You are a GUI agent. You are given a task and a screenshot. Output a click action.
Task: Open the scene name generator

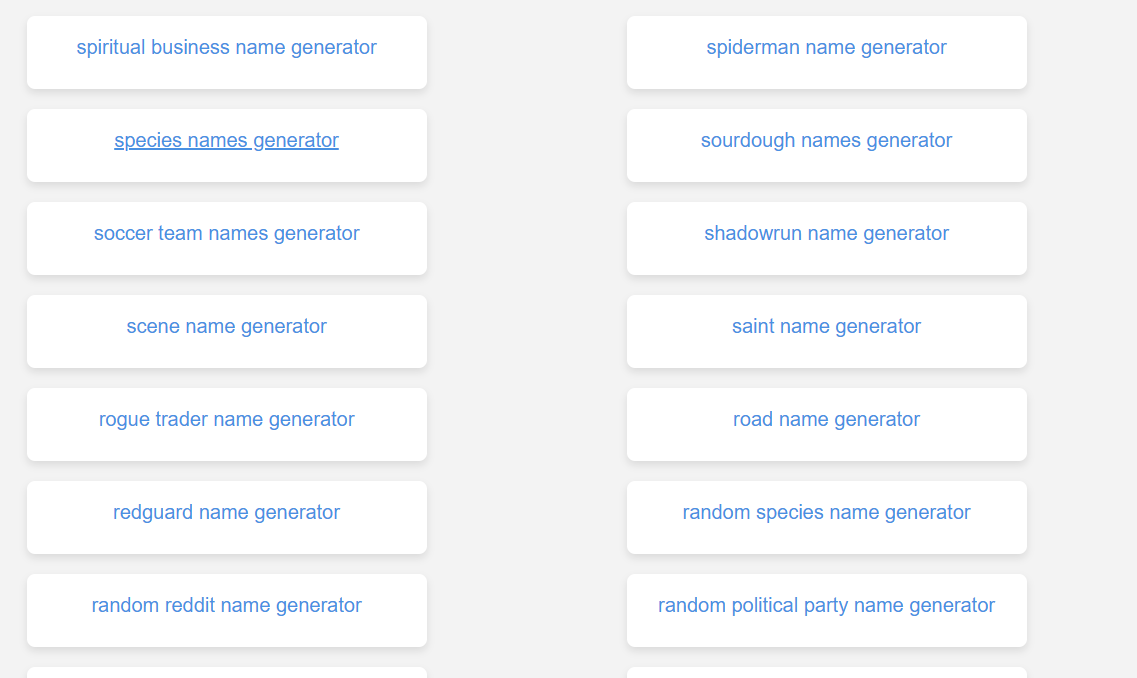[x=226, y=326]
